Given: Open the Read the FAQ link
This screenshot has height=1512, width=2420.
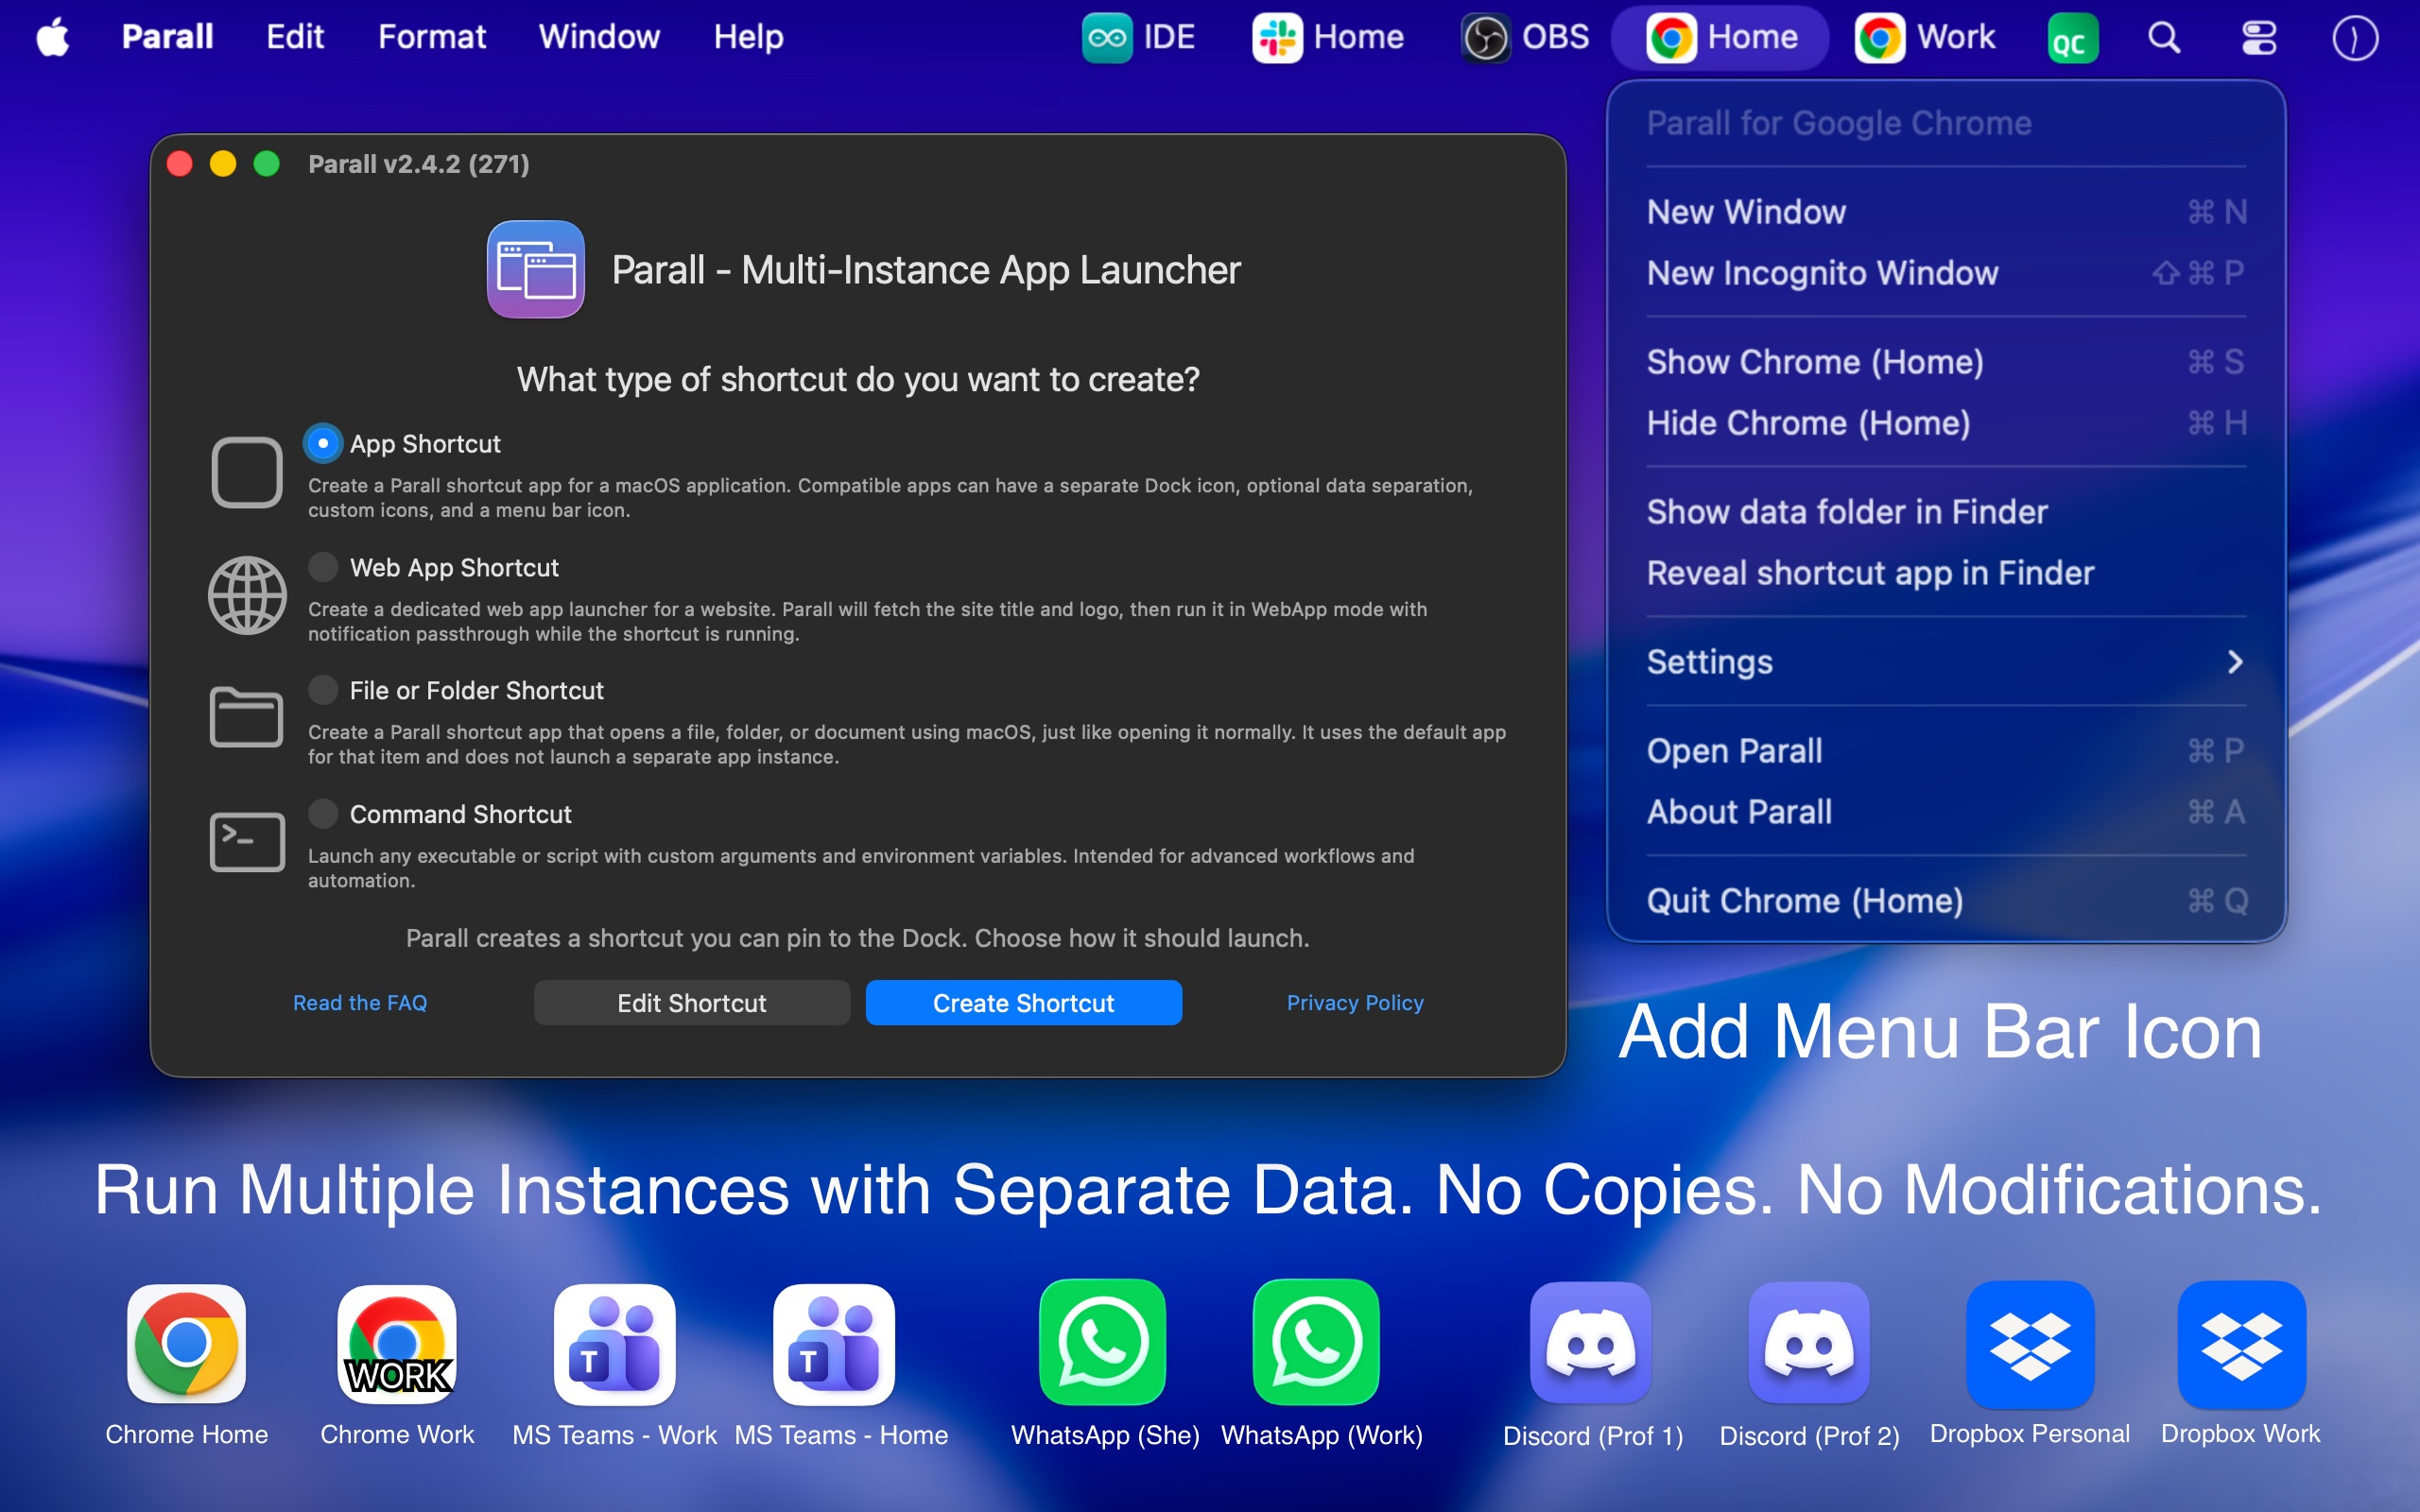Looking at the screenshot, I should click(360, 1003).
